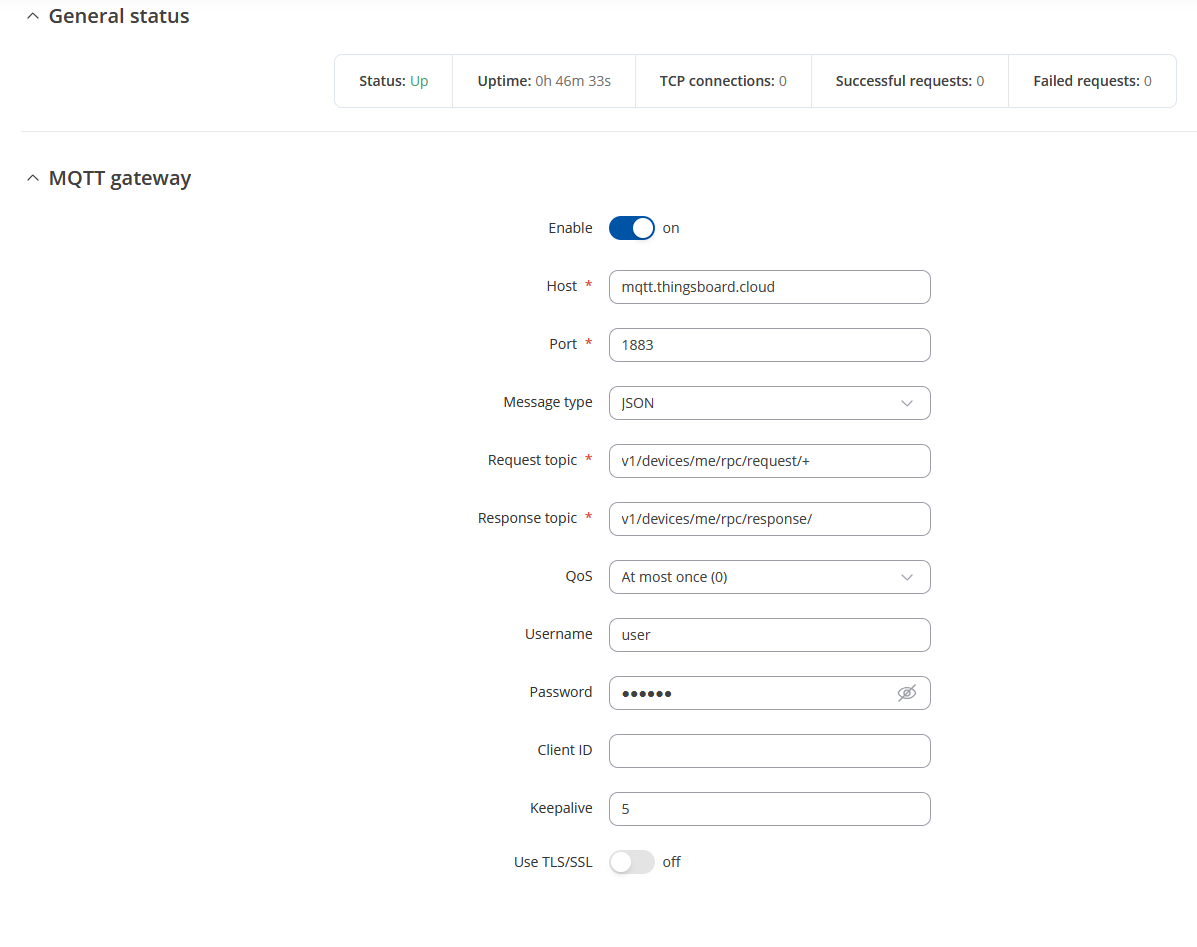The height and width of the screenshot is (947, 1197).
Task: Select the empty Client ID field
Action: (769, 751)
